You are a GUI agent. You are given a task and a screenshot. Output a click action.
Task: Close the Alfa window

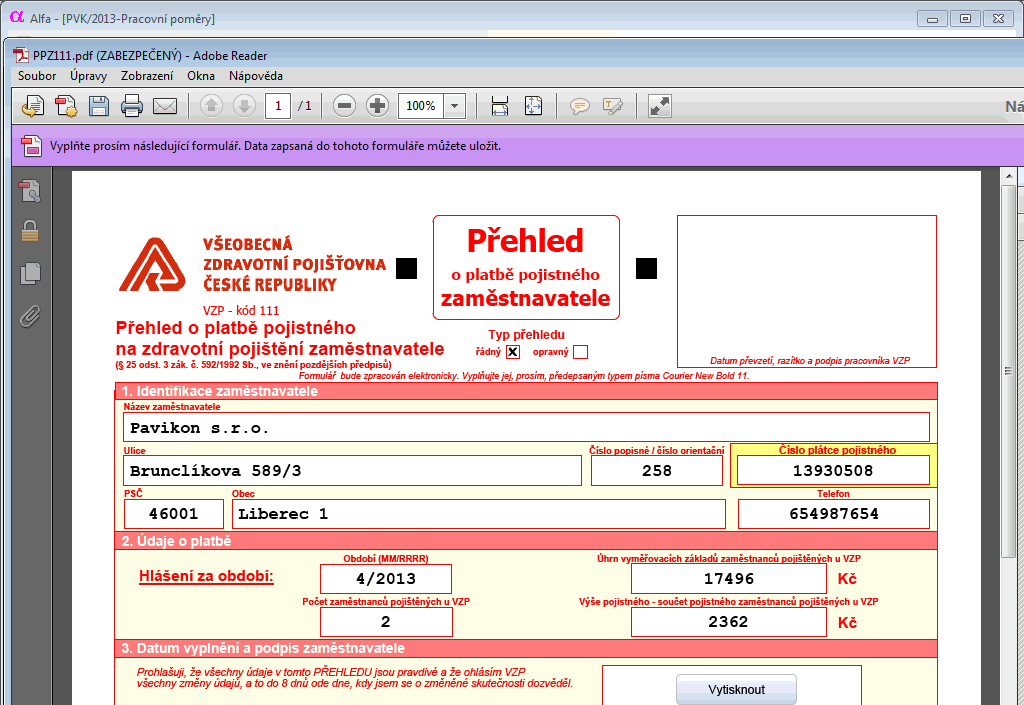(998, 18)
